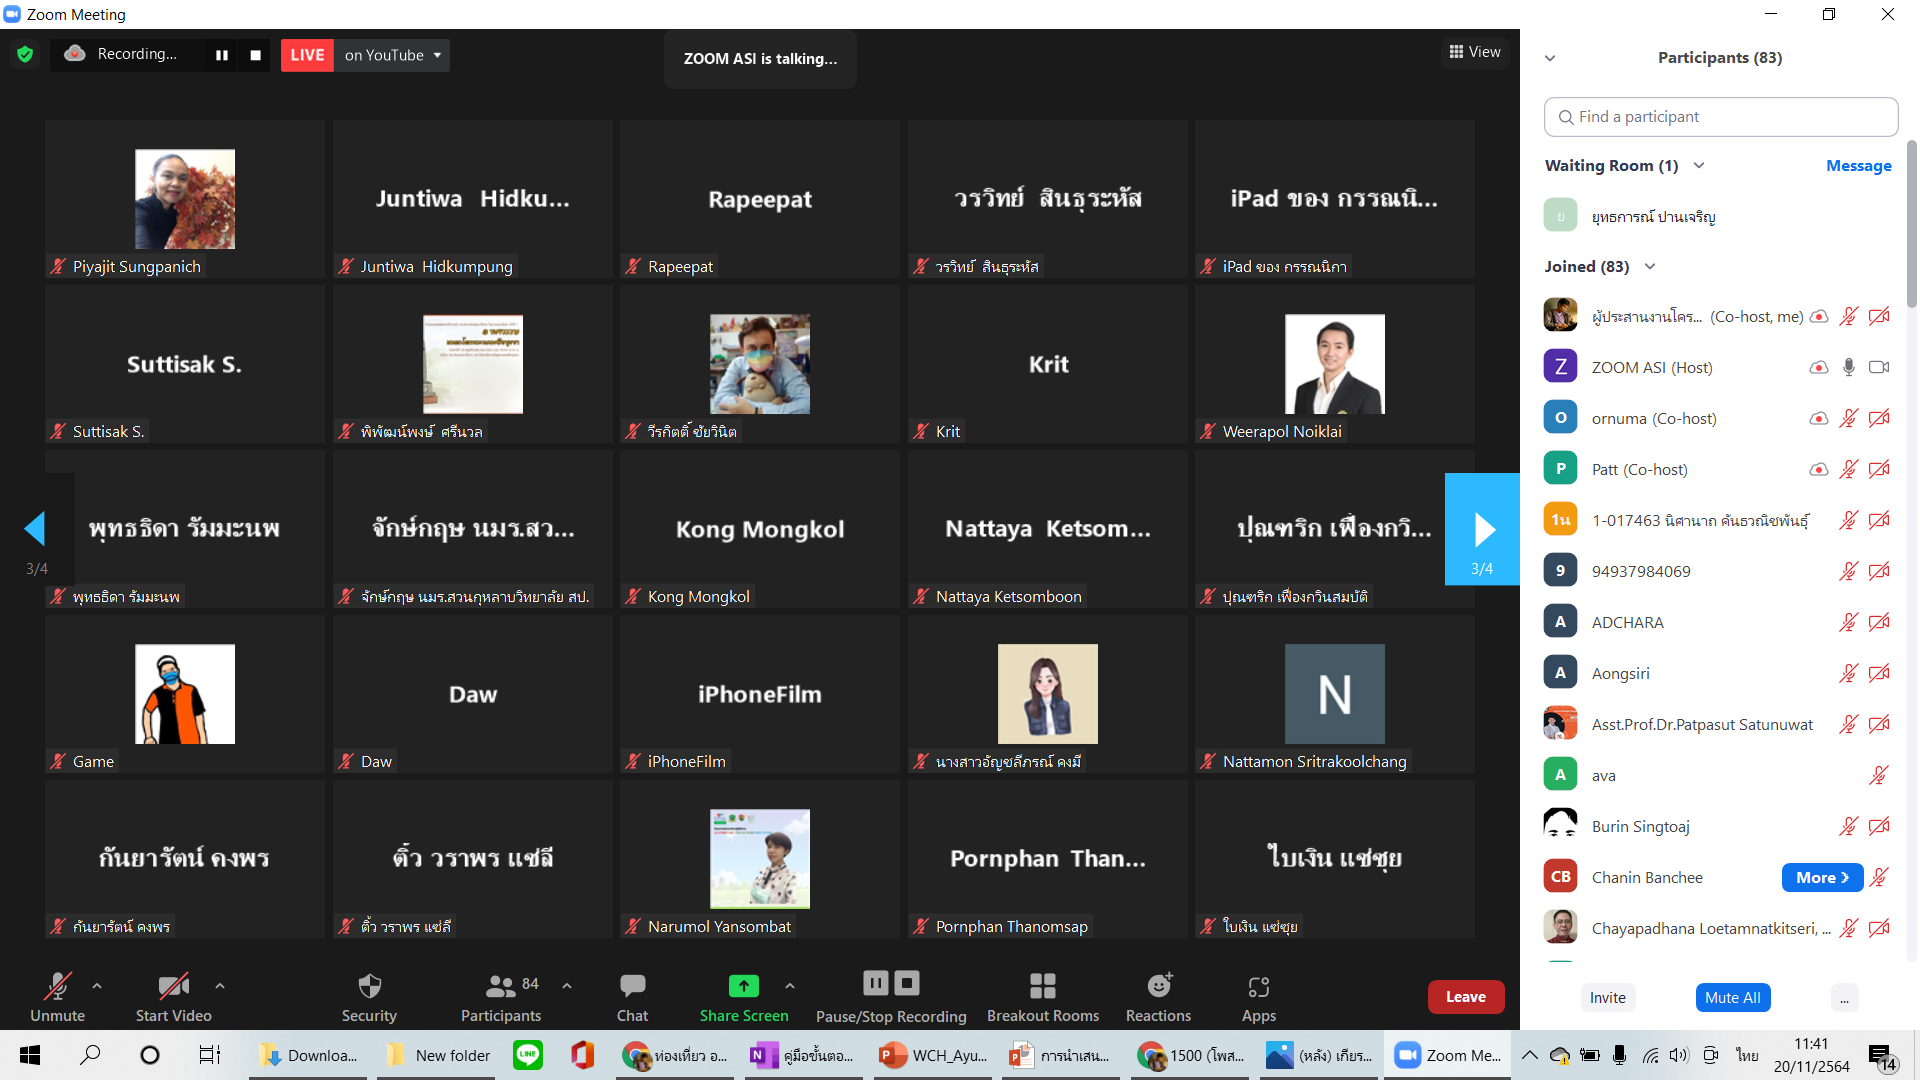
Task: Click Windows search icon in taskbar
Action: click(90, 1055)
